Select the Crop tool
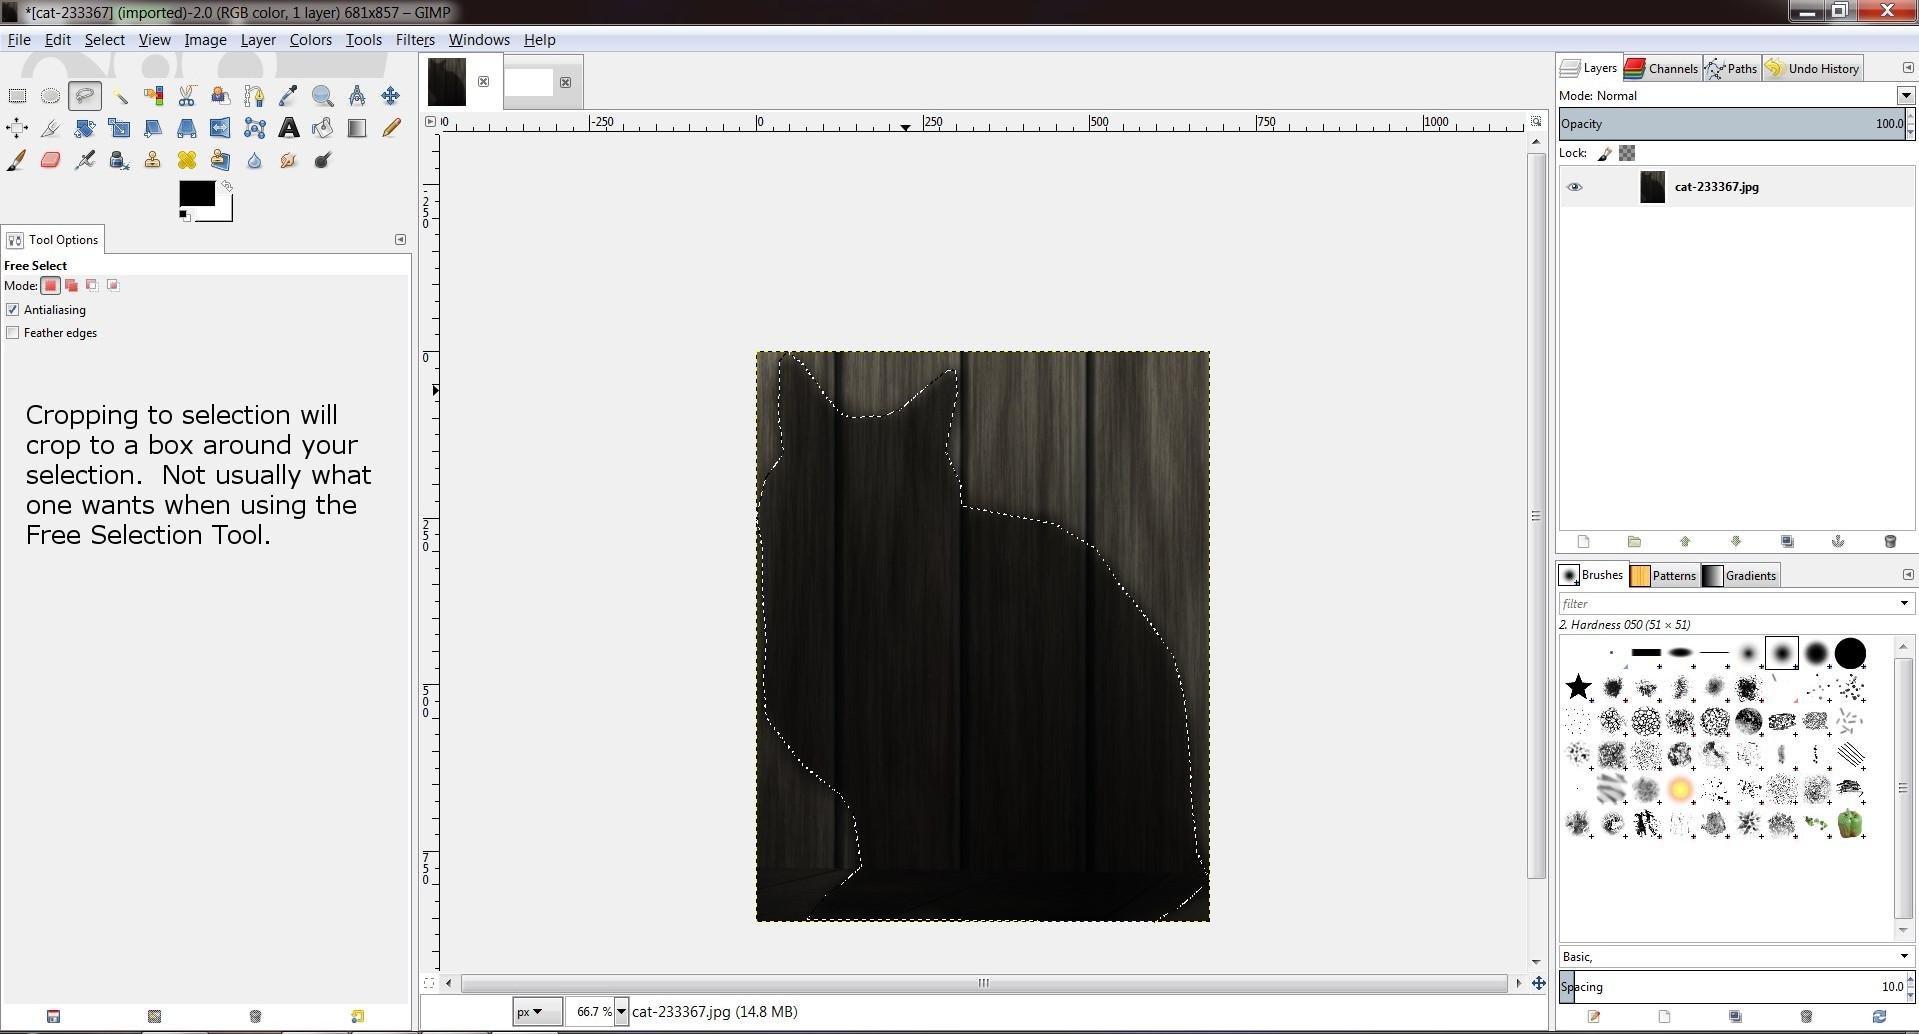Screen dimensions: 1919x1034 coord(51,128)
